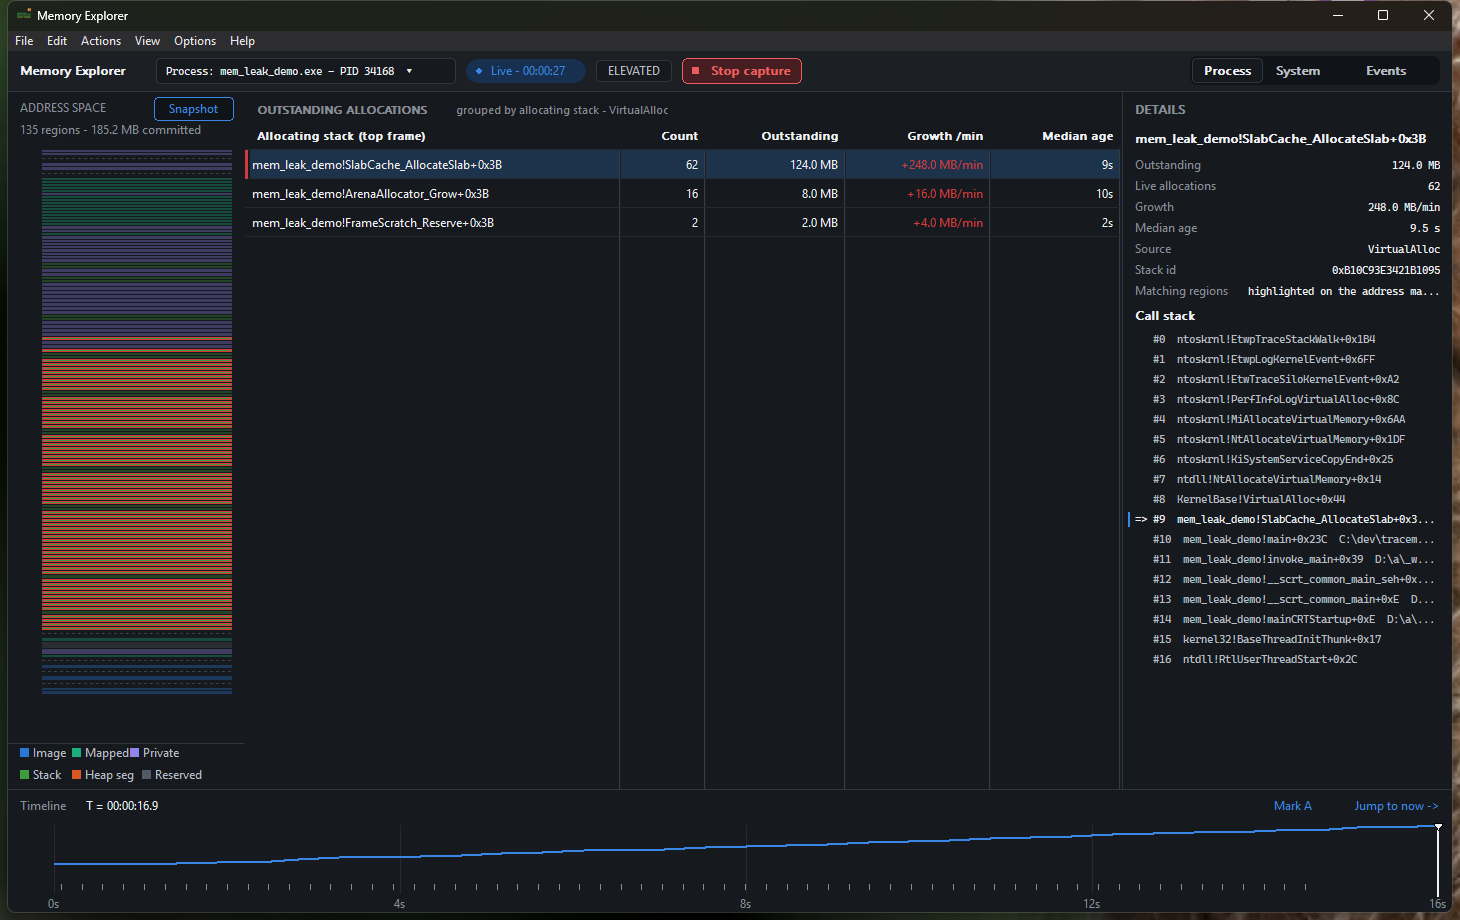Open the process selector dropdown

coord(305,71)
